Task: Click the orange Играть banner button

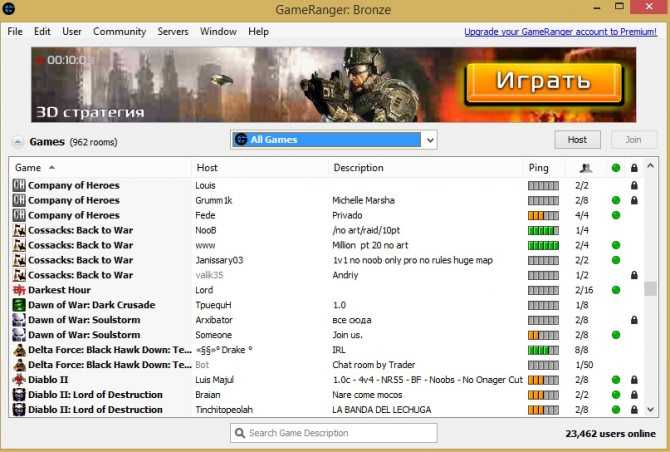Action: pyautogui.click(x=544, y=83)
